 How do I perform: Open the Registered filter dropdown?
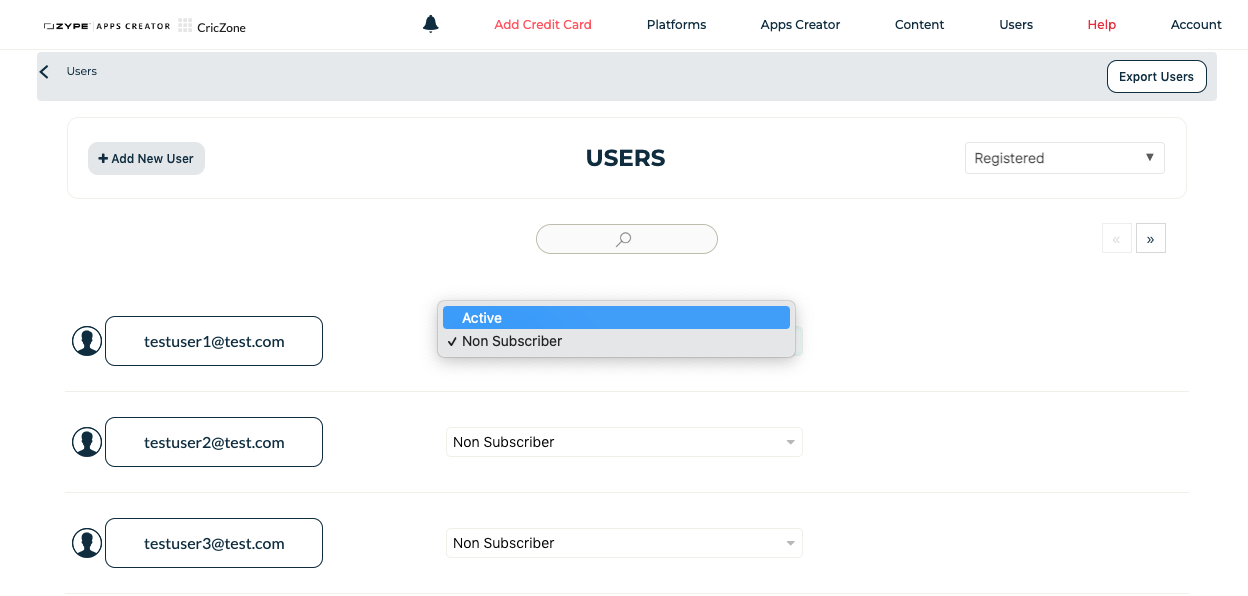pyautogui.click(x=1064, y=157)
